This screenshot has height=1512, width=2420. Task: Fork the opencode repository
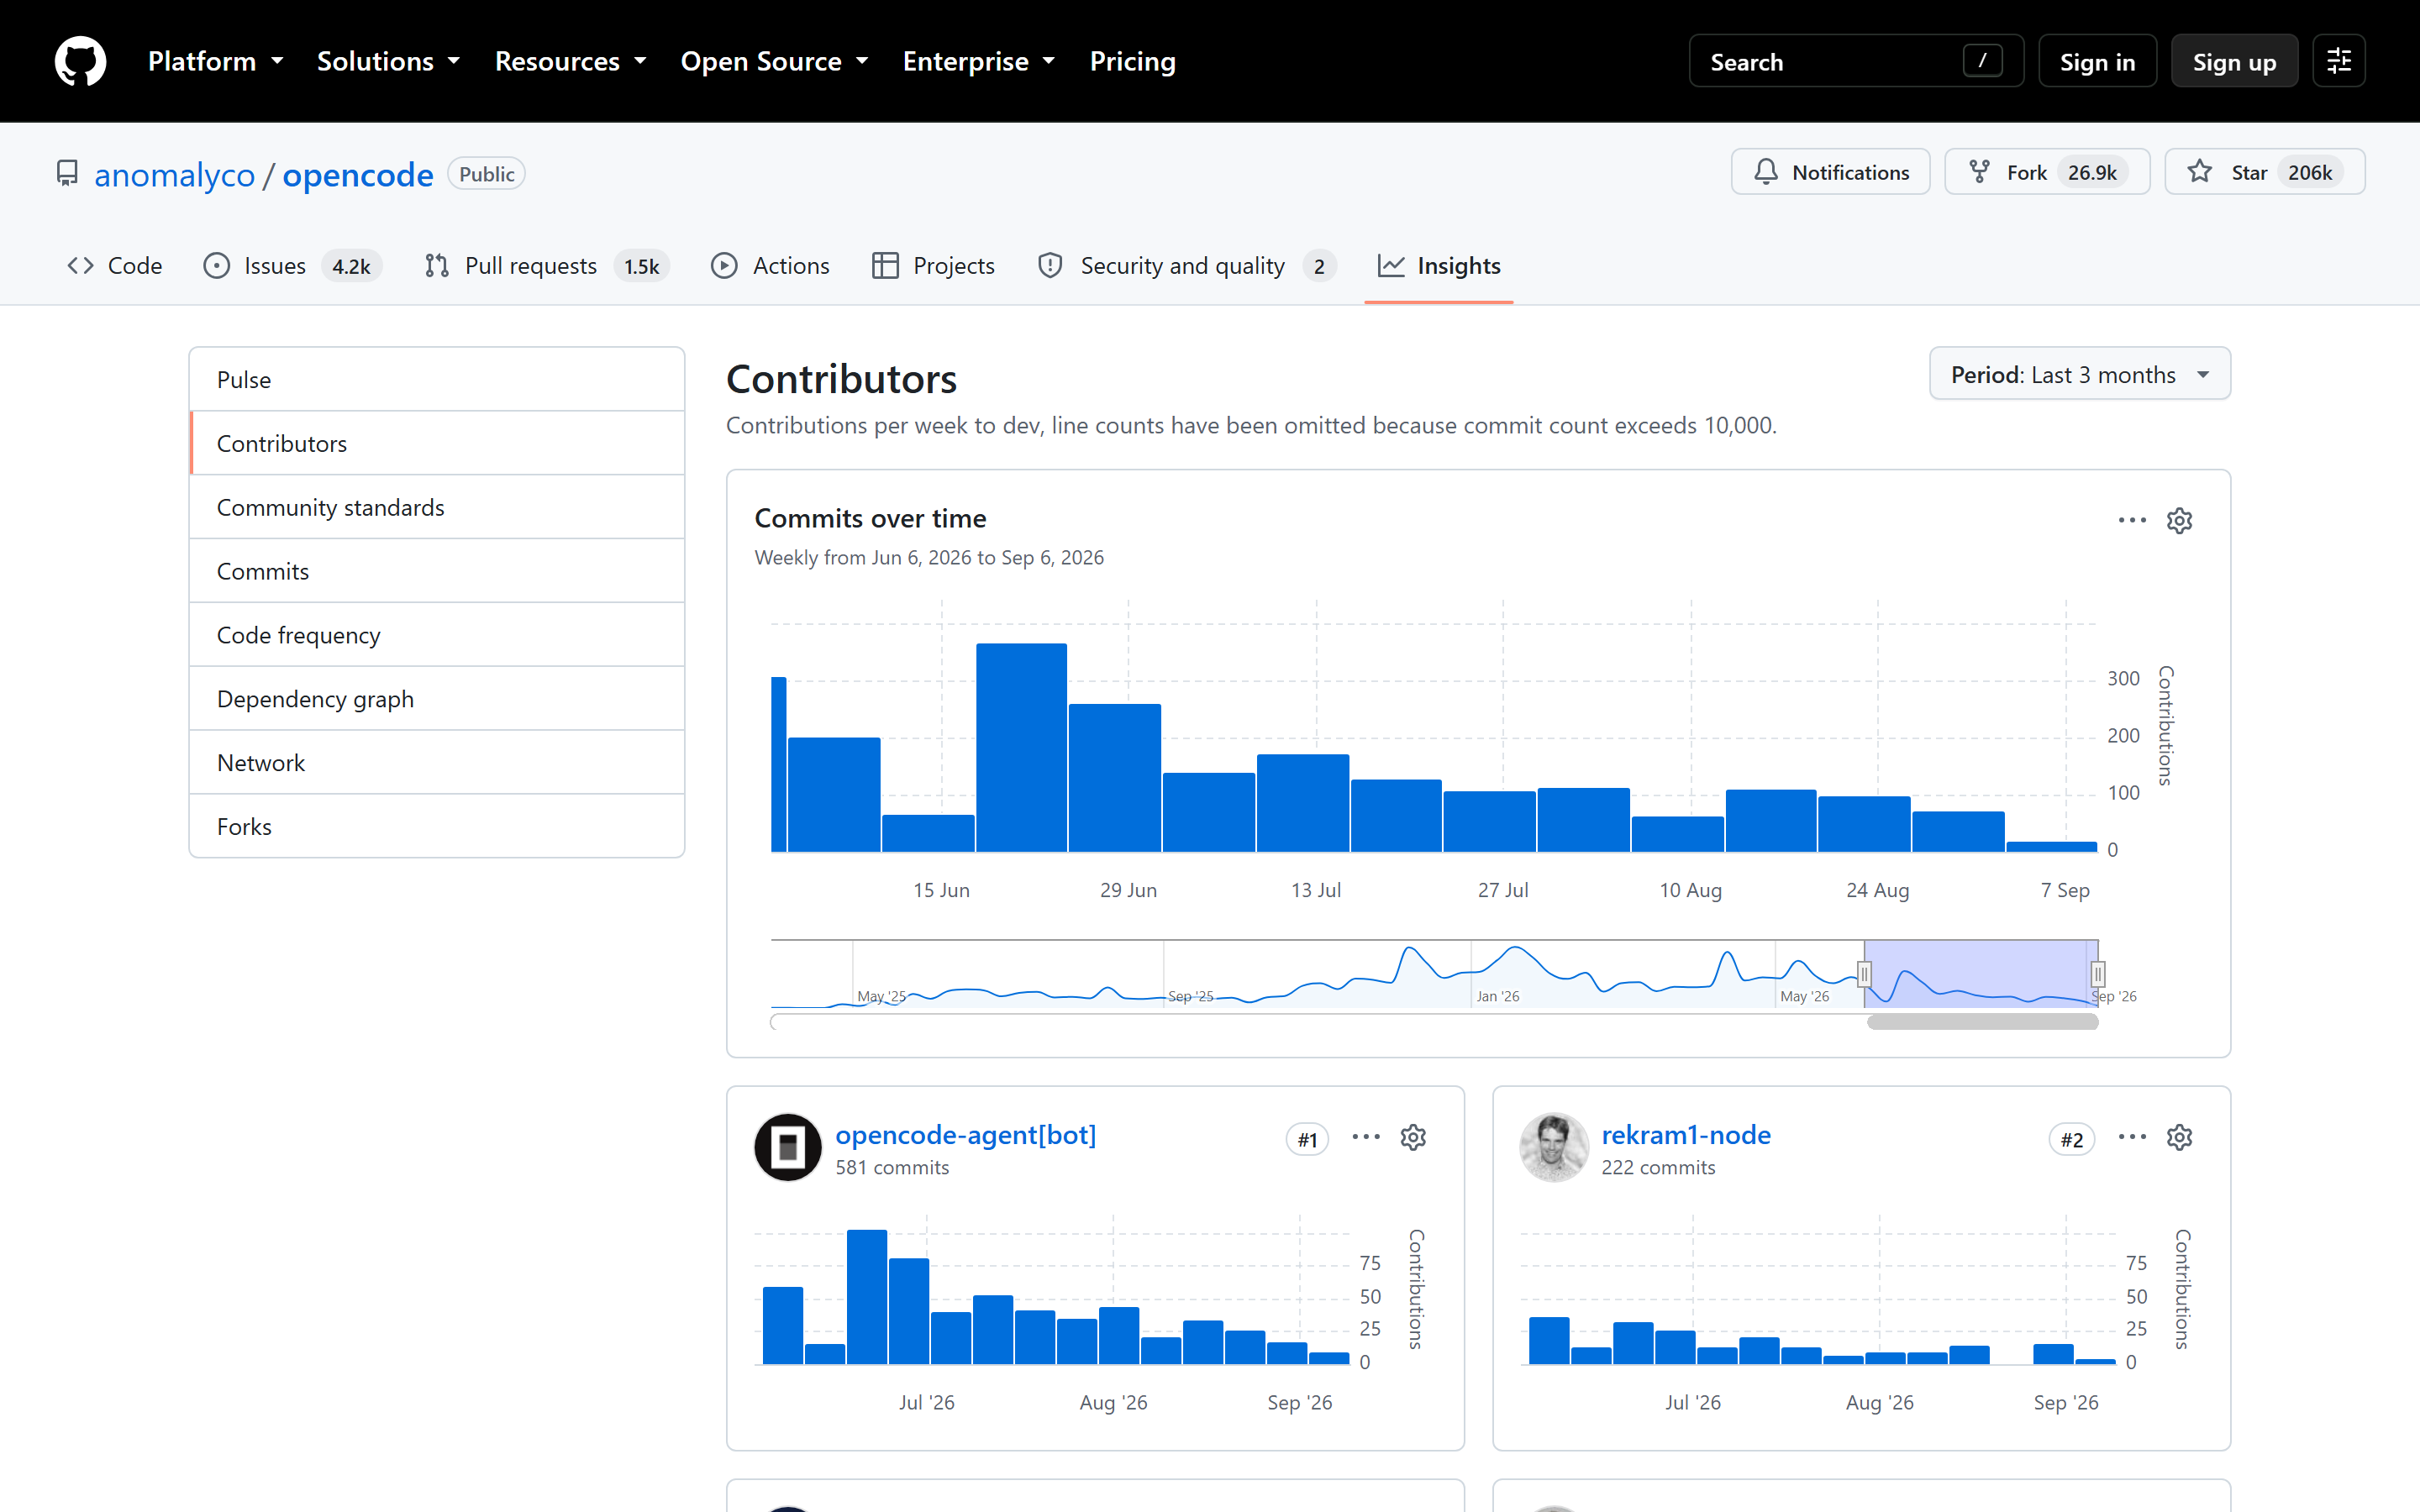(2046, 172)
